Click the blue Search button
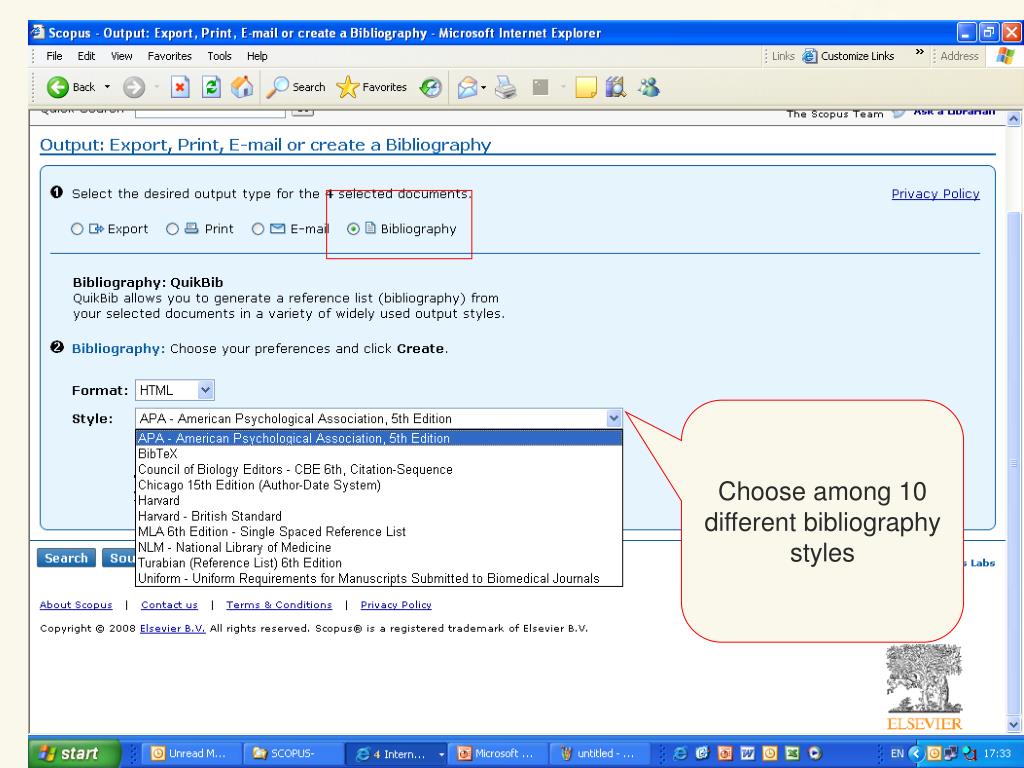Image resolution: width=1024 pixels, height=768 pixels. click(x=66, y=558)
